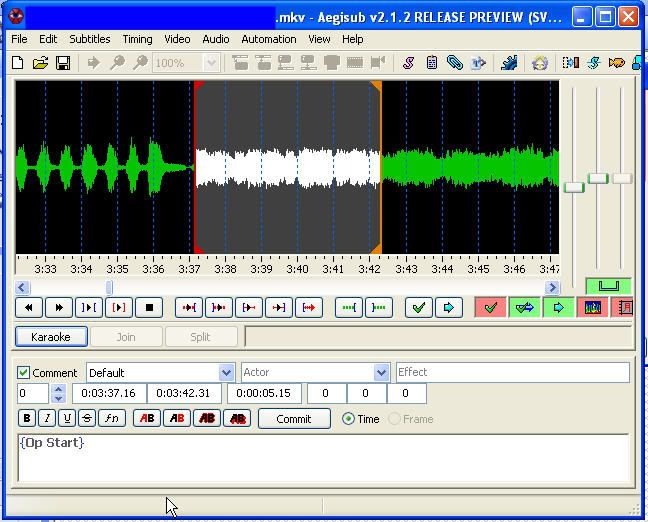Open the Subtitles menu
648x522 pixels.
tap(90, 39)
